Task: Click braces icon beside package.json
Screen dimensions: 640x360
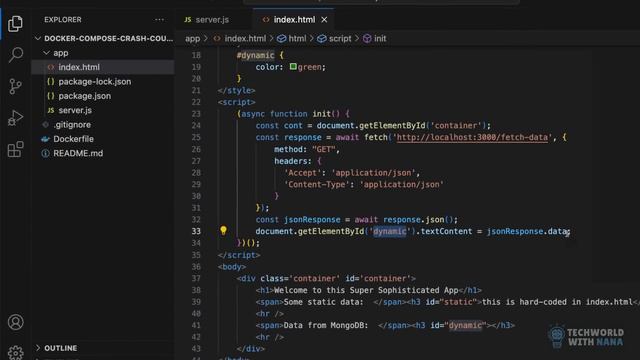Action: (x=51, y=96)
